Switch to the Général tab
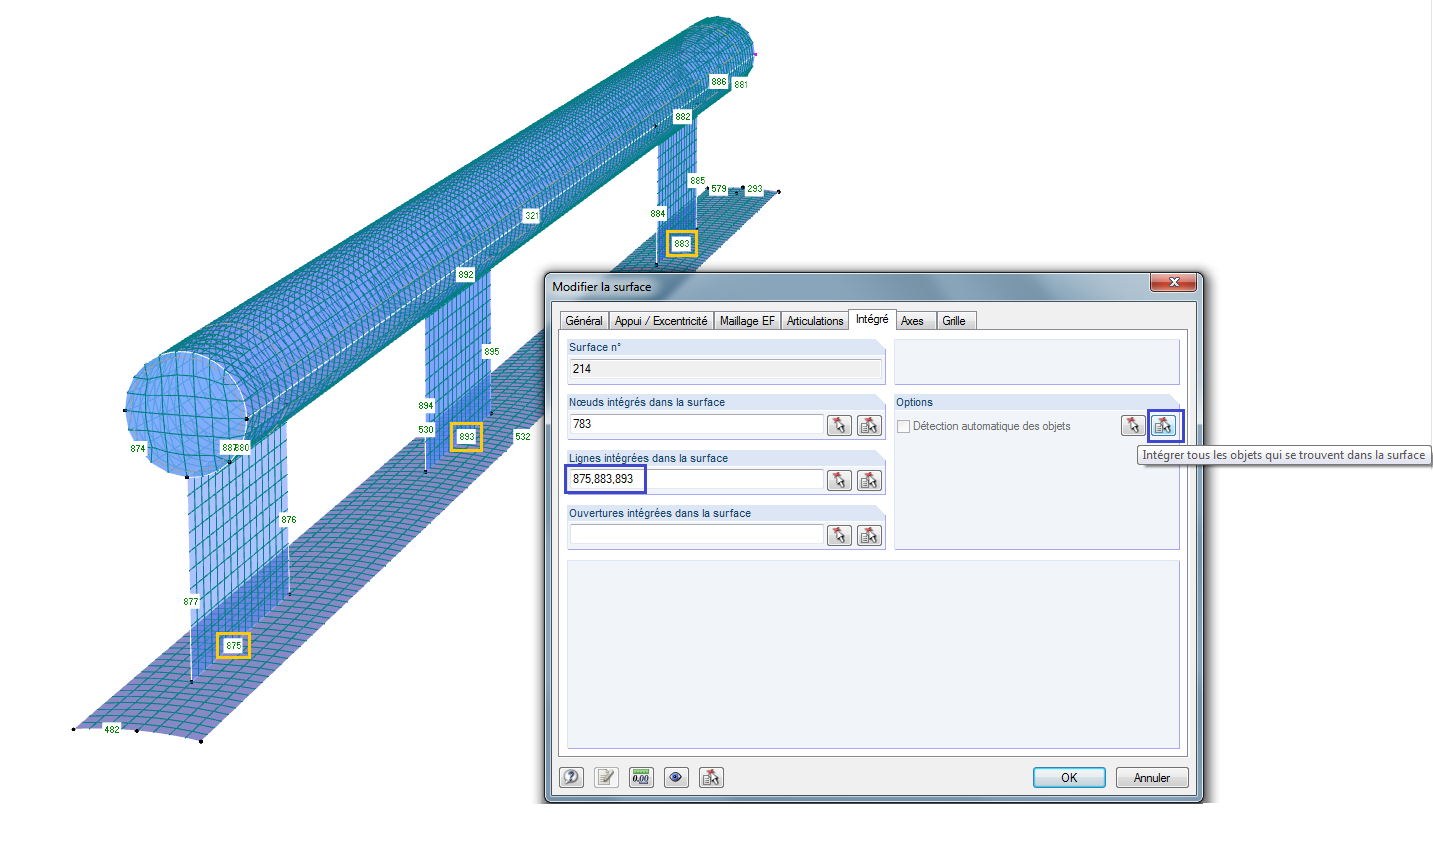This screenshot has height=865, width=1433. click(584, 321)
